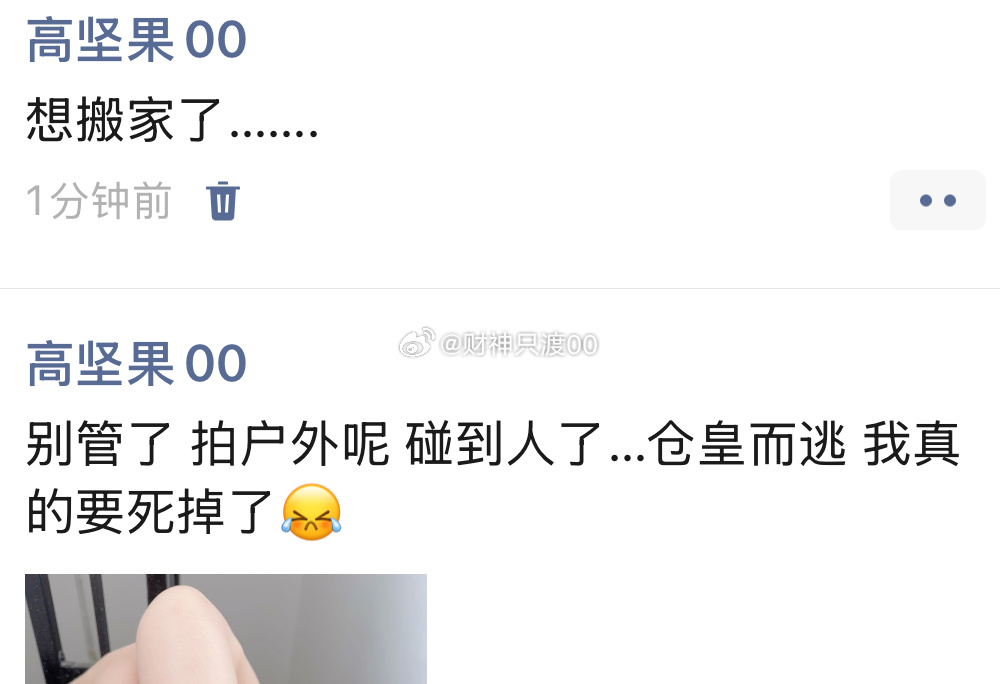Open the two-dot more options button

point(938,200)
